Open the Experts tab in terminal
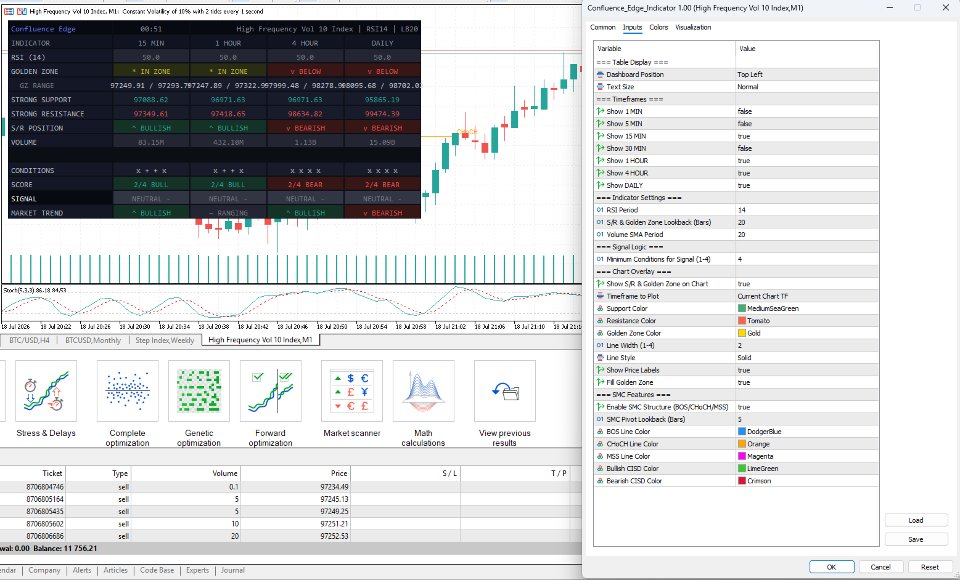960x580 pixels. click(x=197, y=570)
